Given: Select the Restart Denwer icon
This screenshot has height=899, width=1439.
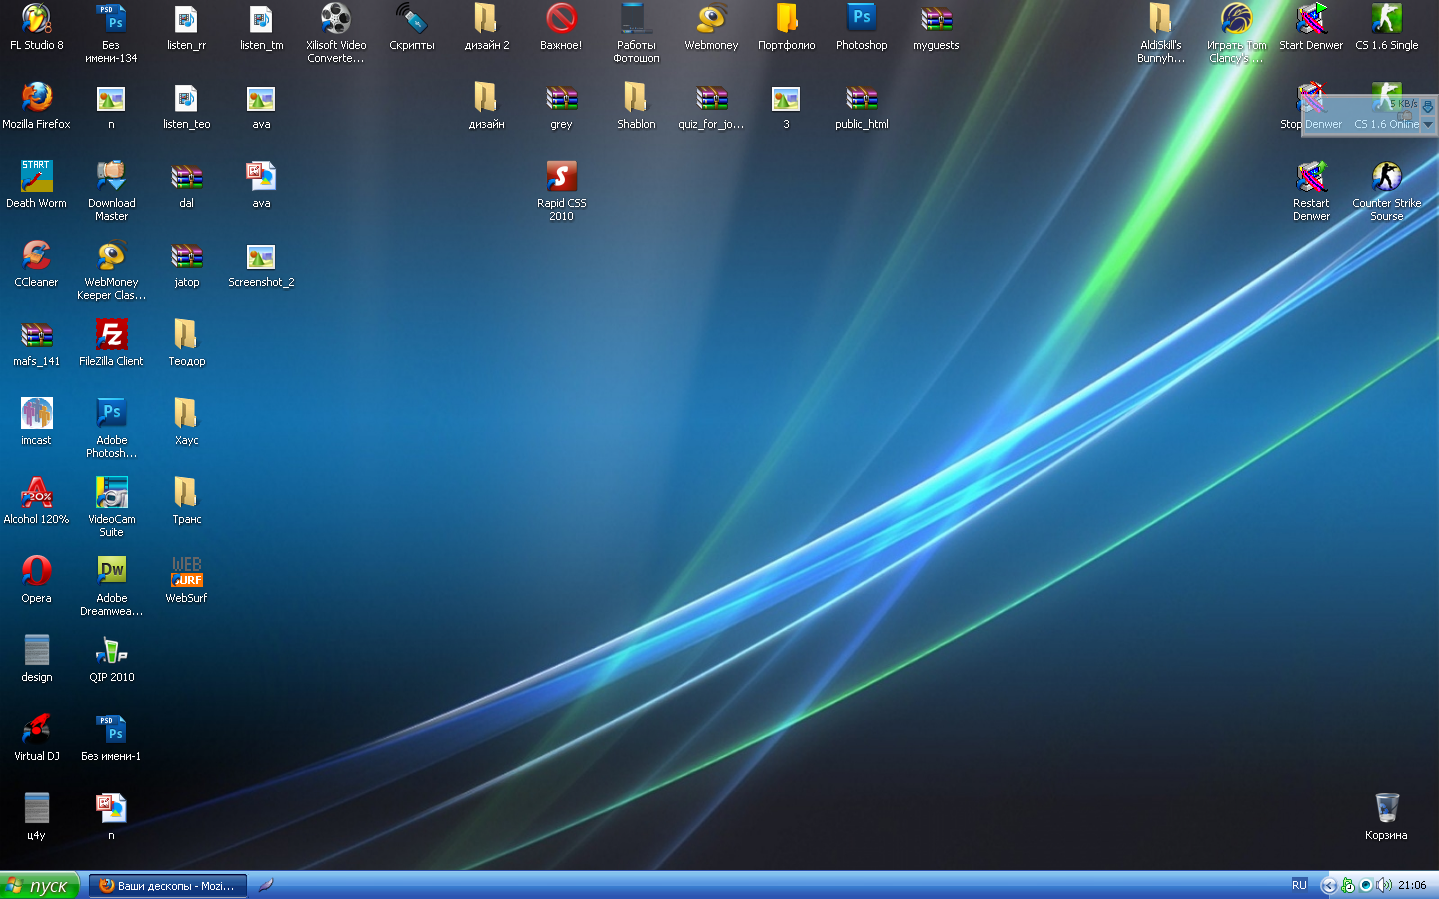Looking at the screenshot, I should tap(1311, 177).
